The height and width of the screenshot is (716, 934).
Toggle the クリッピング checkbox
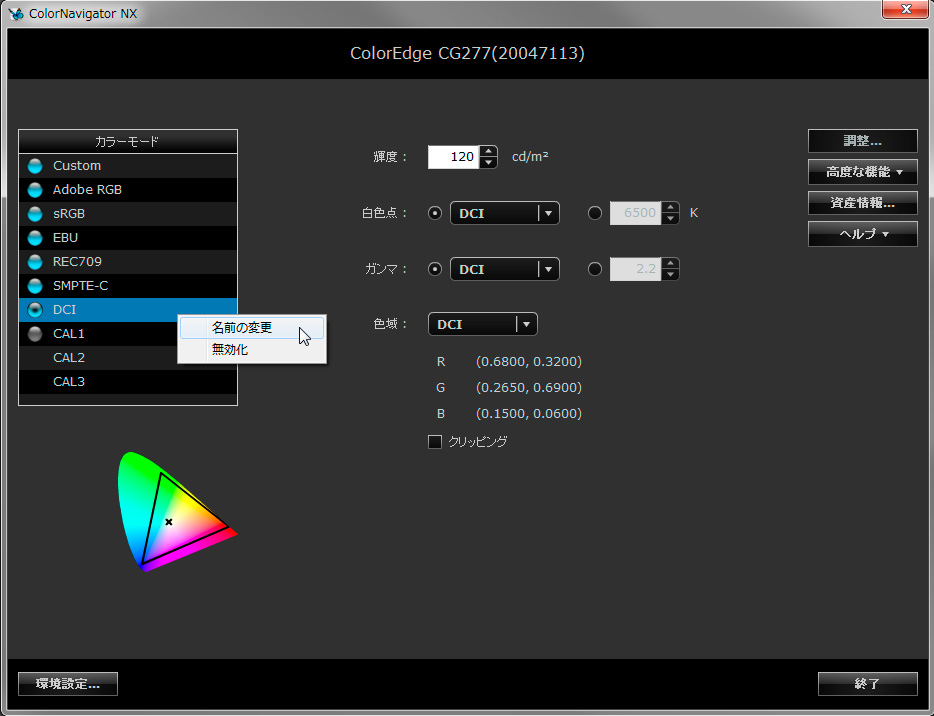pyautogui.click(x=435, y=442)
